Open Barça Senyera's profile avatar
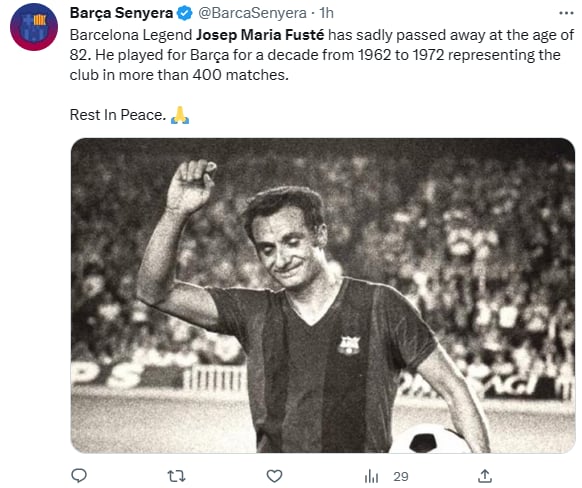Screen dimensions: 582x488 tap(34, 27)
